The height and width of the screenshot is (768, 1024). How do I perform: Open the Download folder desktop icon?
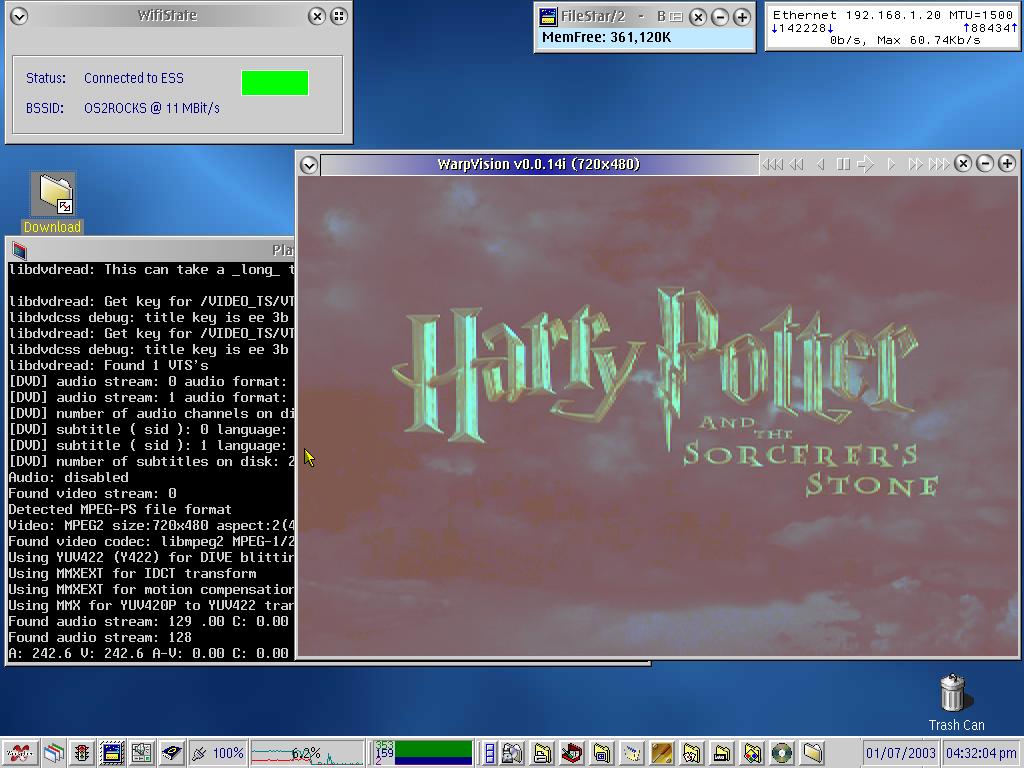pos(52,202)
